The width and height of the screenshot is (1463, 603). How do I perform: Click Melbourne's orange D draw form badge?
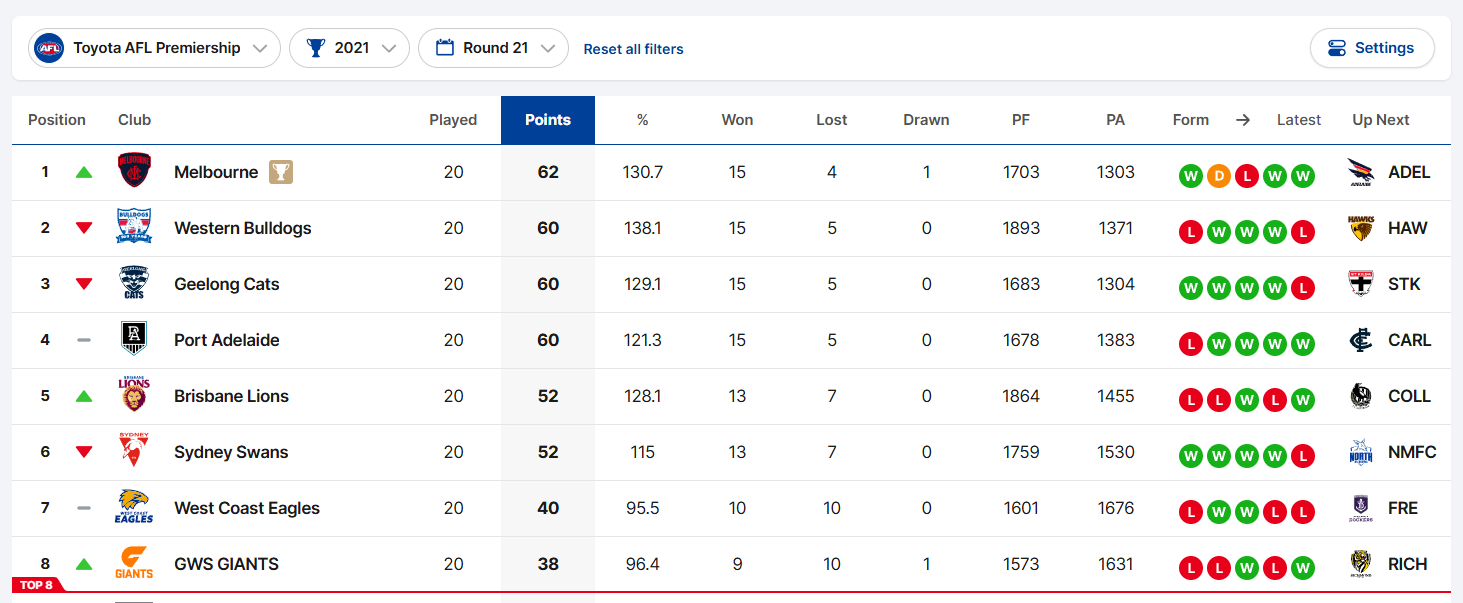[x=1218, y=176]
